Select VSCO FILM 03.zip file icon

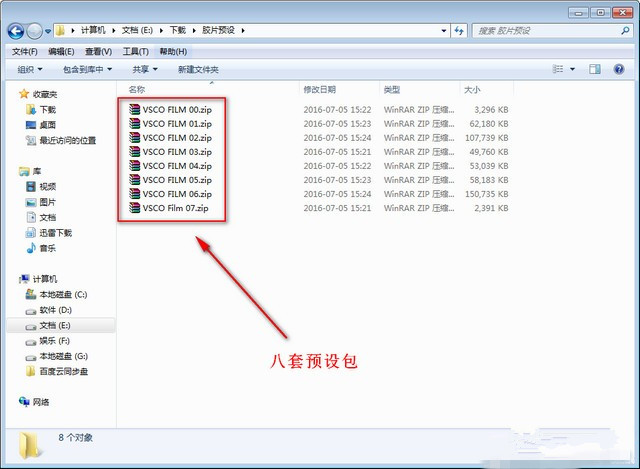(134, 151)
